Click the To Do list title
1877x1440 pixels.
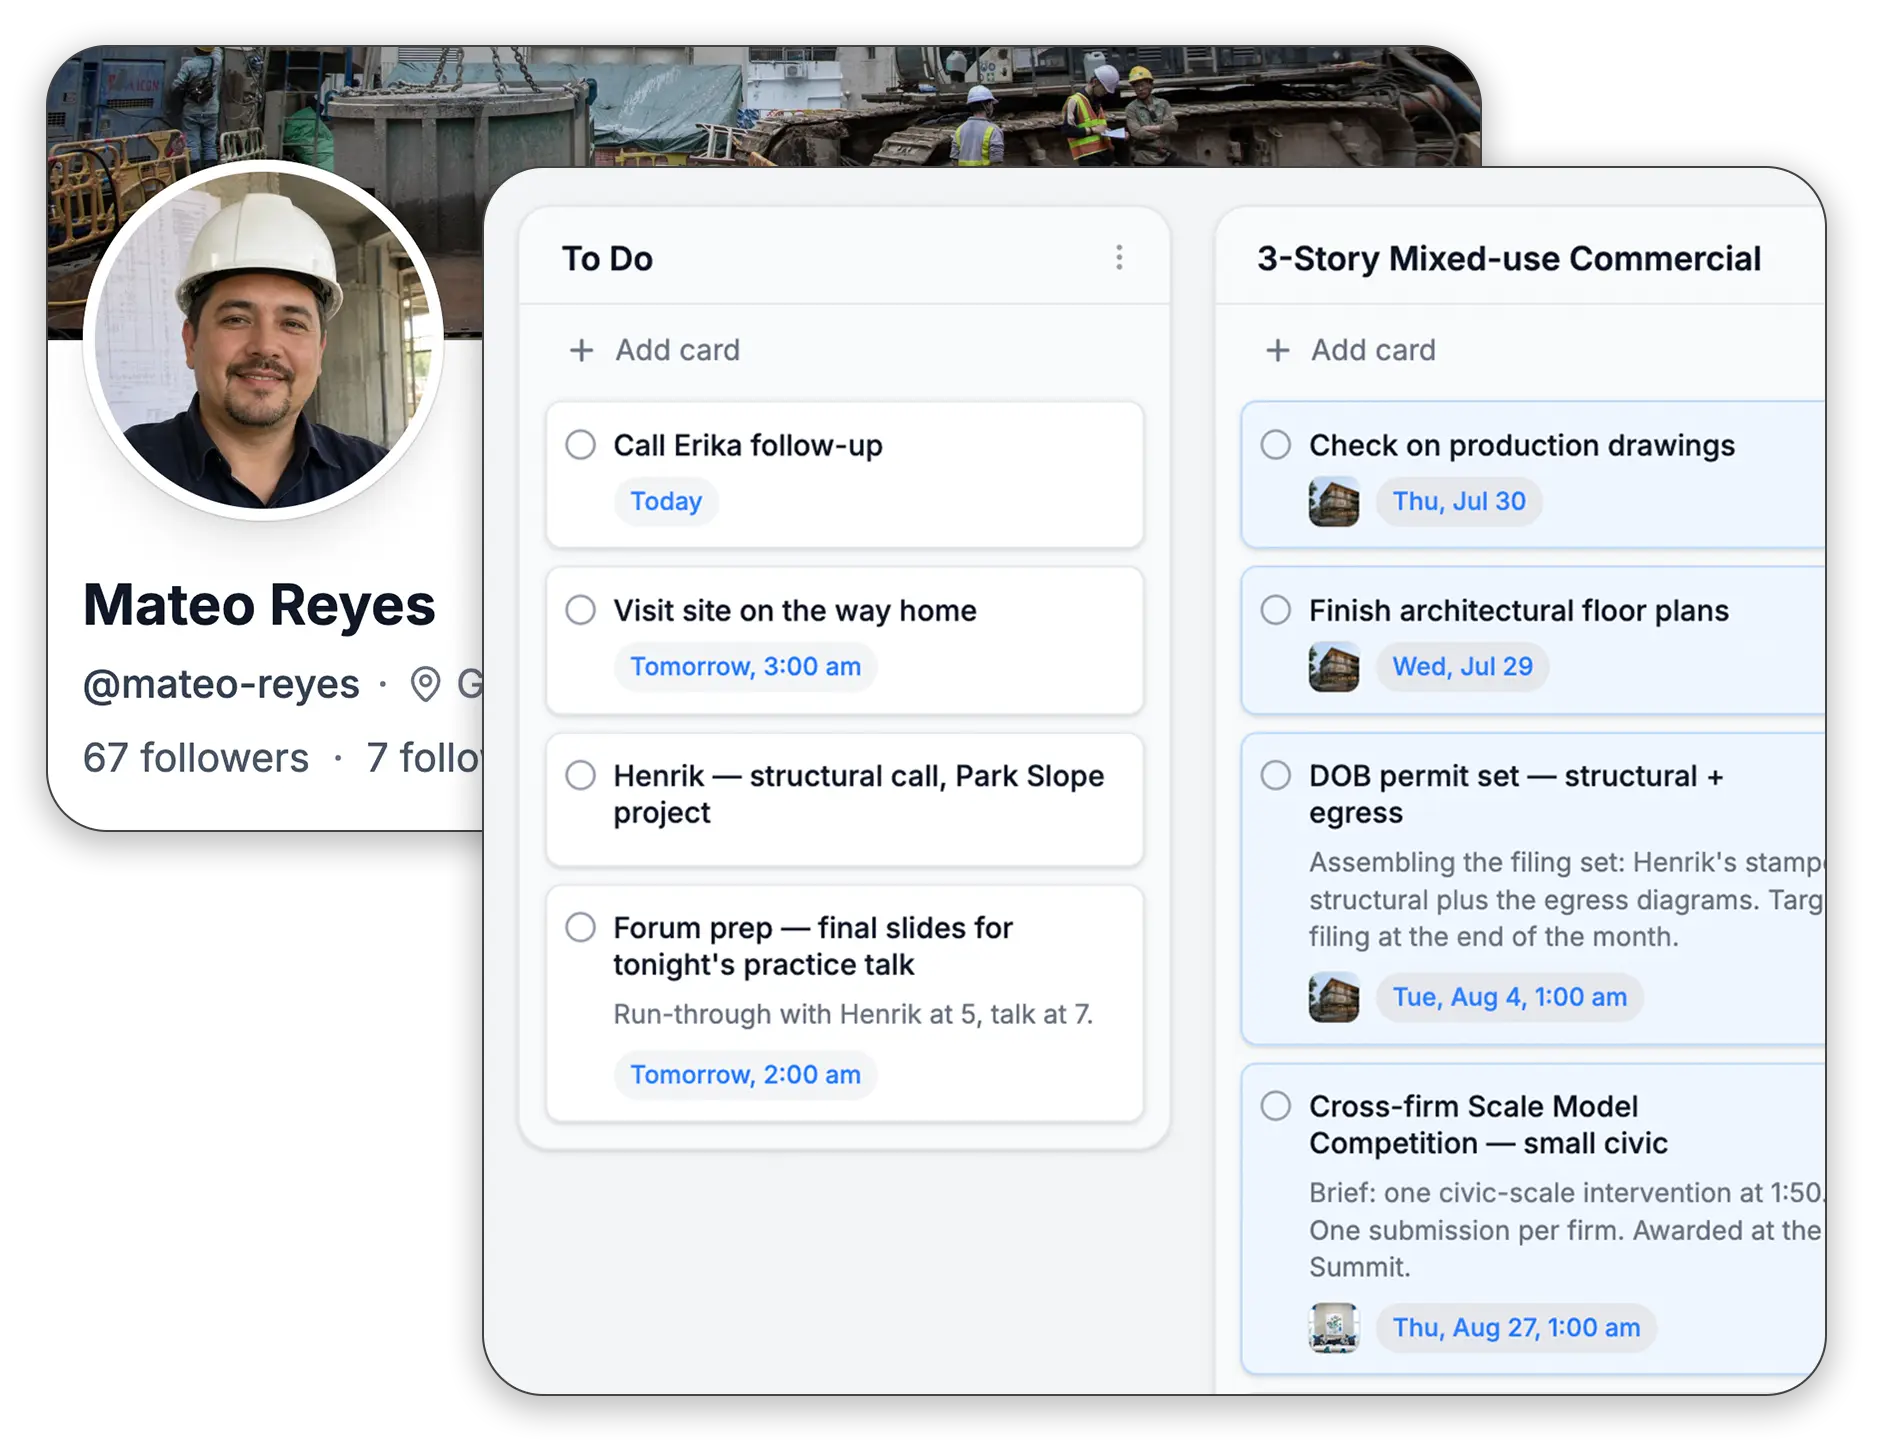pos(607,259)
